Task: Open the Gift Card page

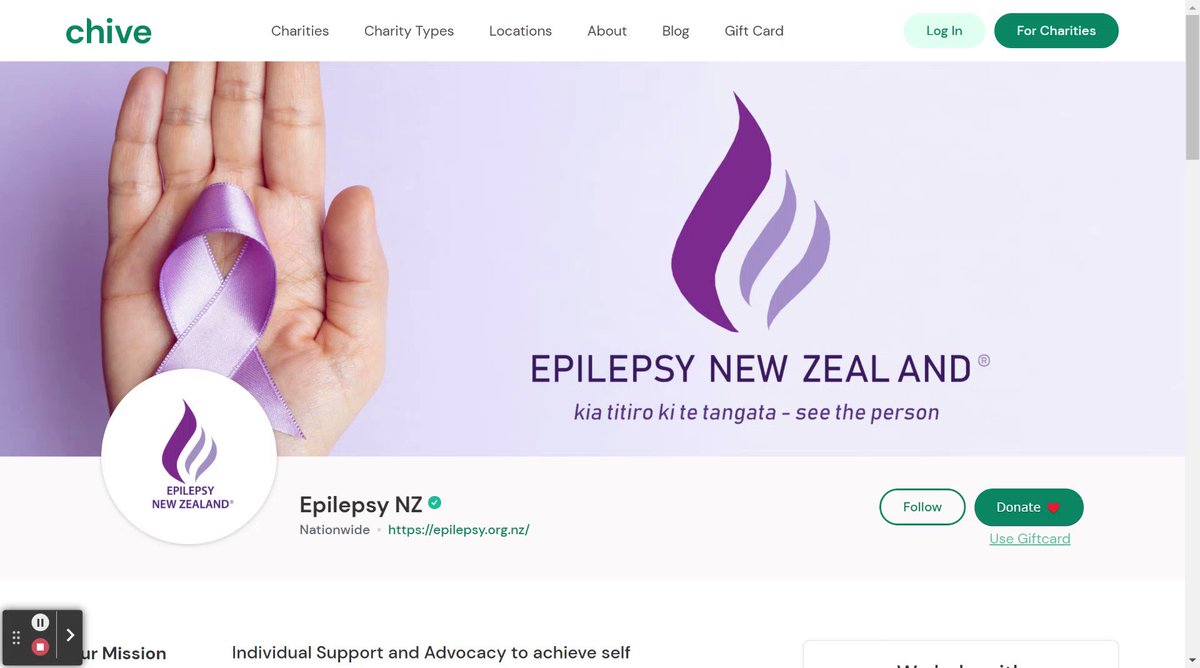Action: pyautogui.click(x=754, y=31)
